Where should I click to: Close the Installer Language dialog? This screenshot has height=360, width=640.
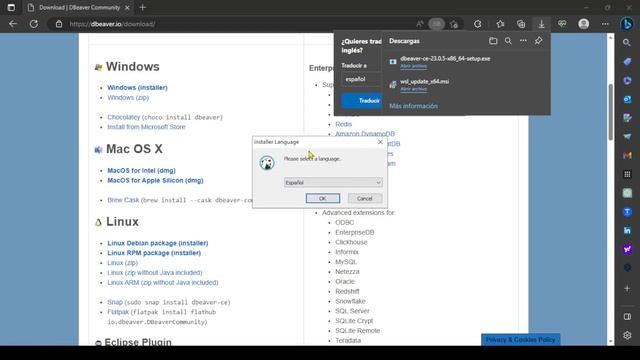[380, 142]
